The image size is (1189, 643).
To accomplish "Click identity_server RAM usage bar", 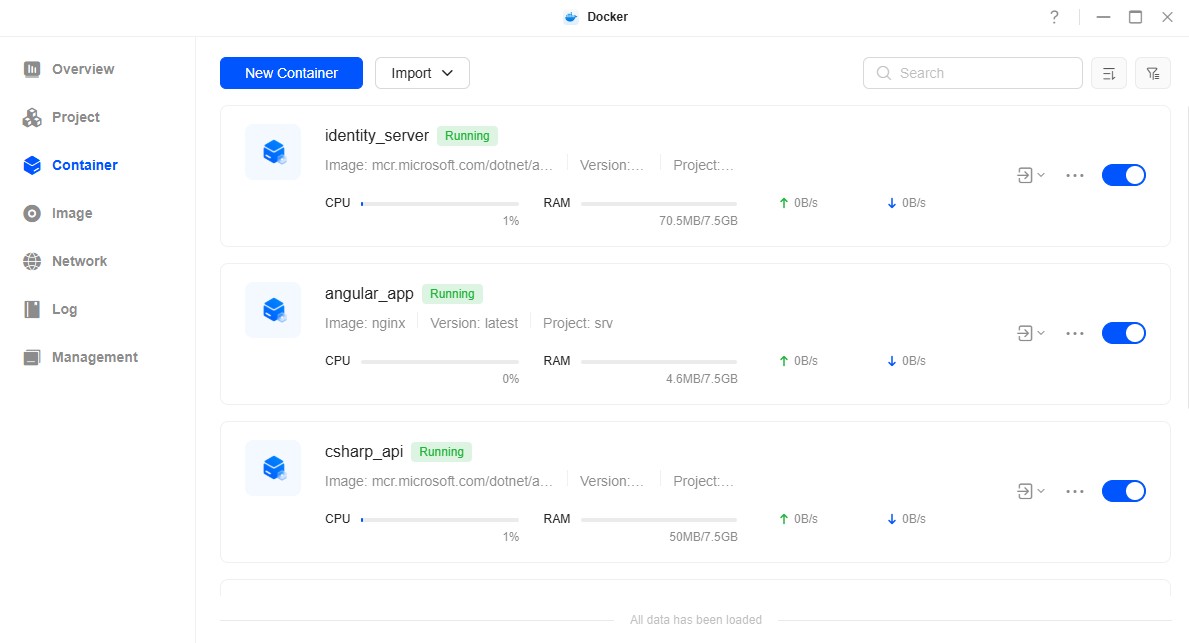I will pos(659,203).
